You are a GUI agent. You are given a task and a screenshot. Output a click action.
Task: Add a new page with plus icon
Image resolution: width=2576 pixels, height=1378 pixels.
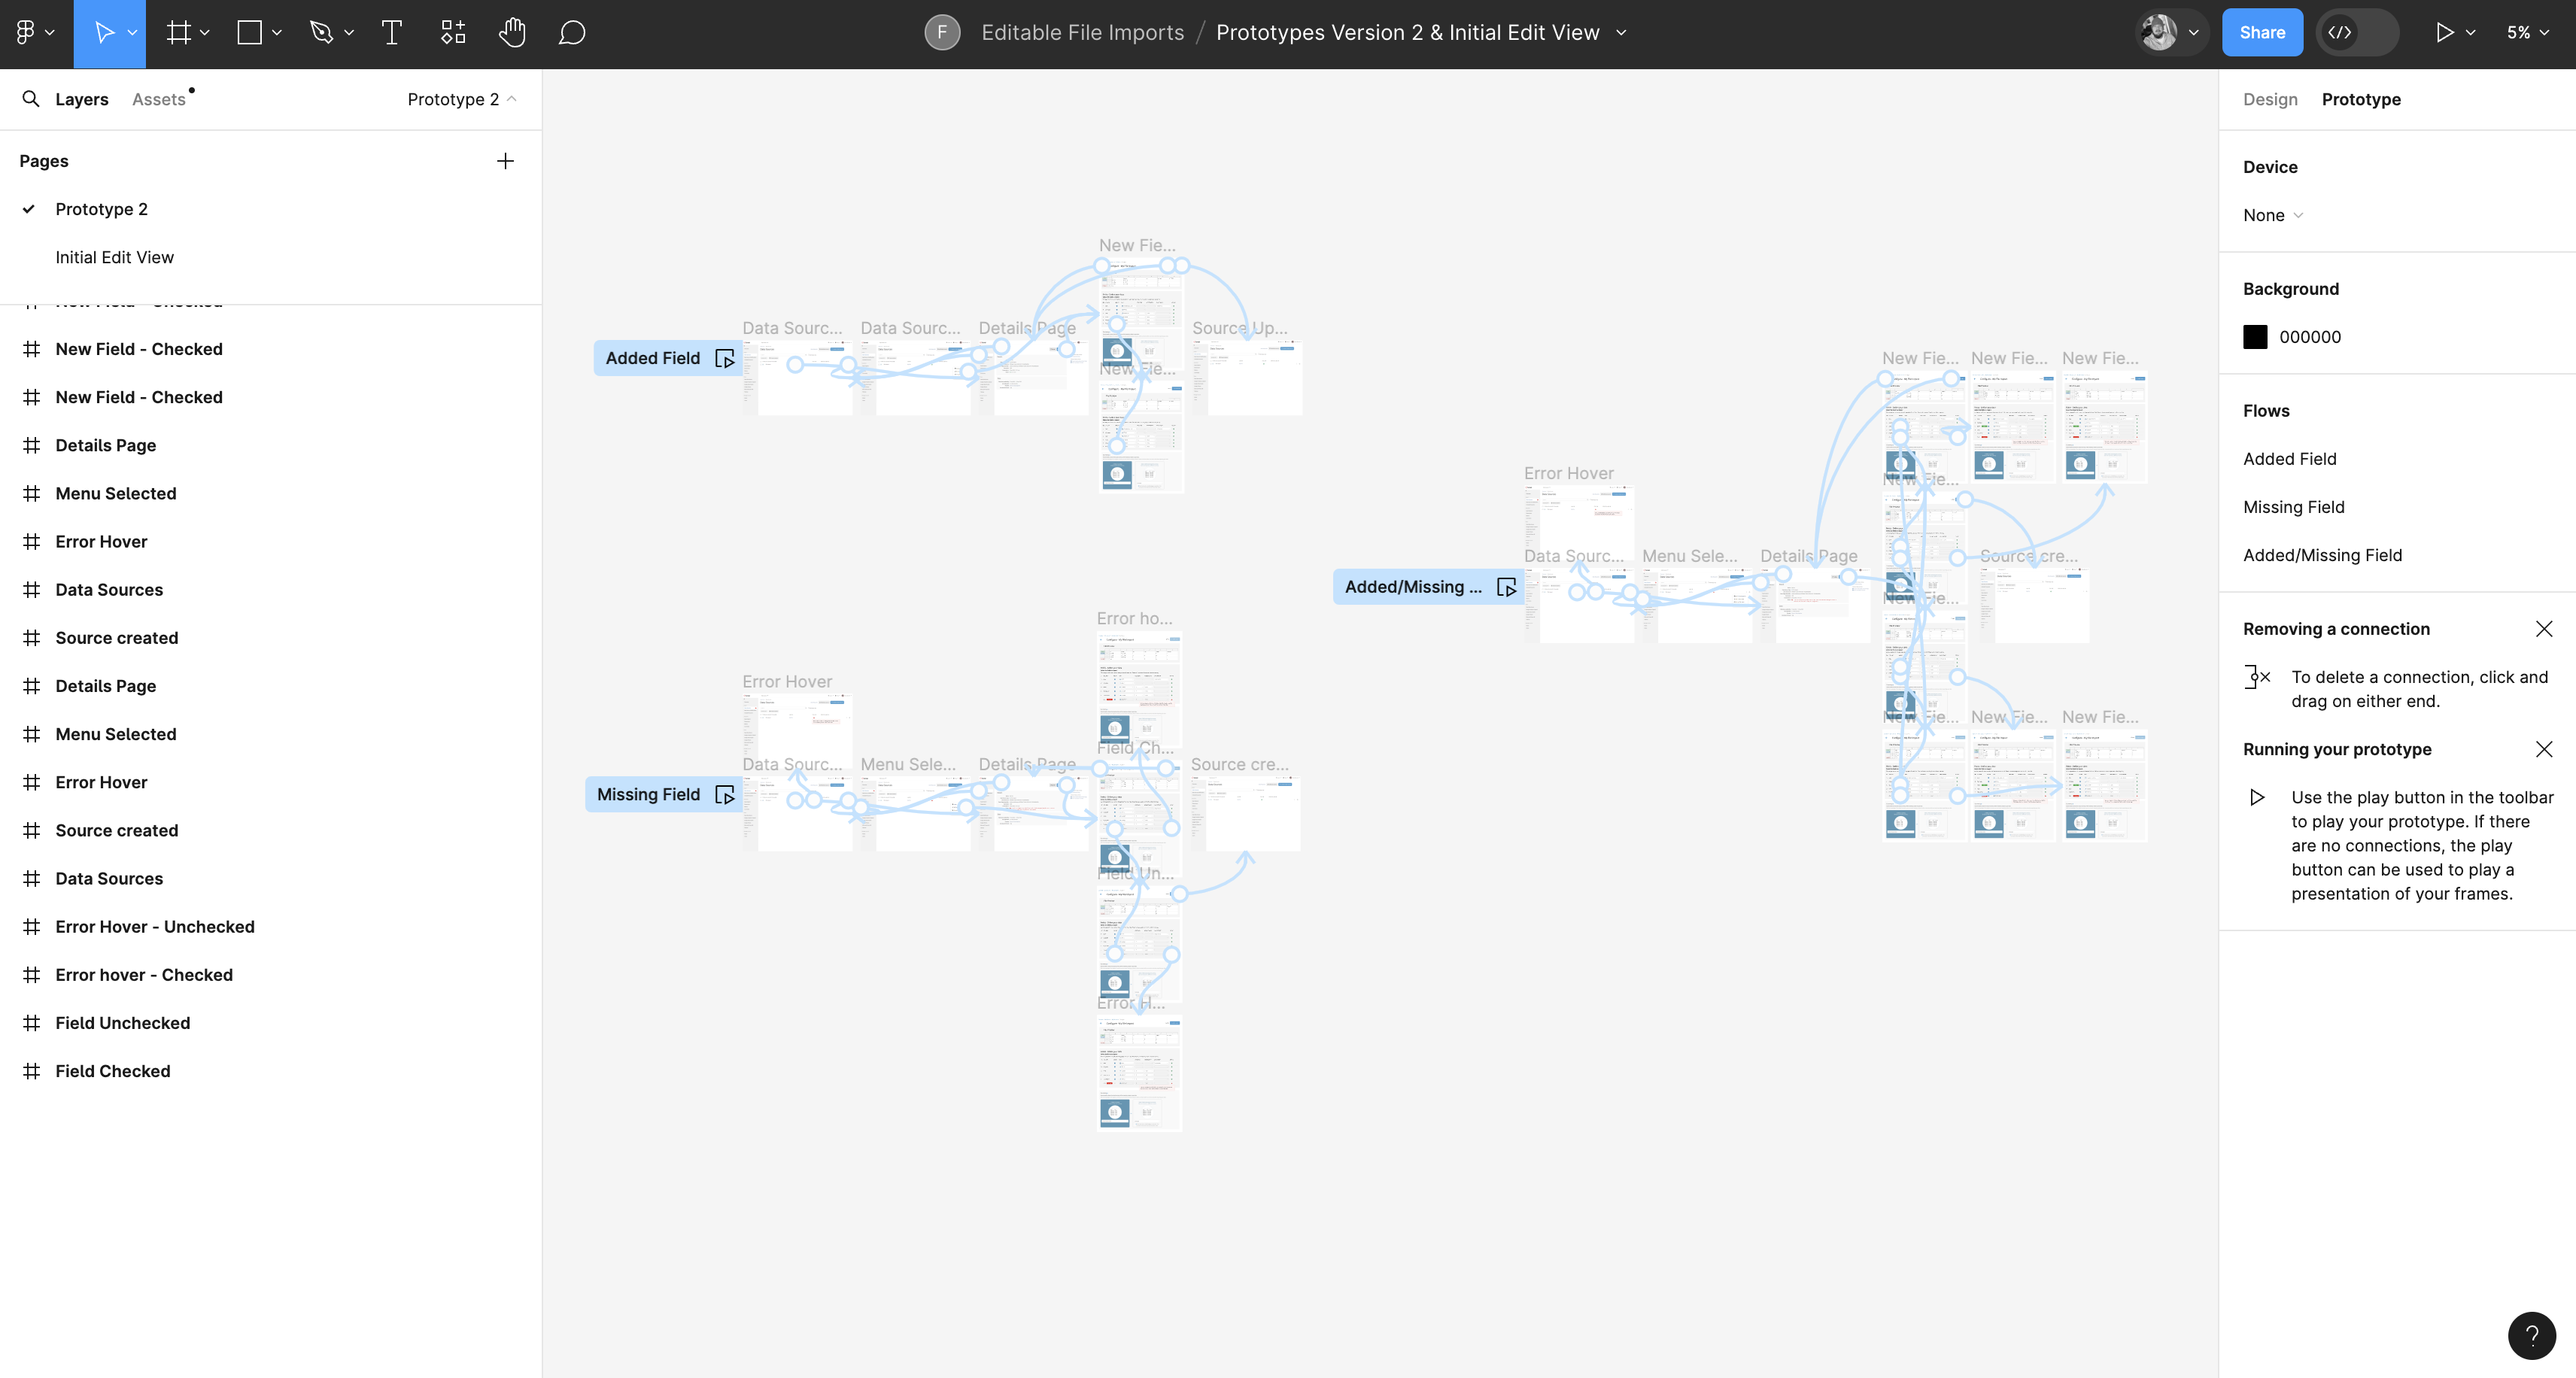click(506, 161)
